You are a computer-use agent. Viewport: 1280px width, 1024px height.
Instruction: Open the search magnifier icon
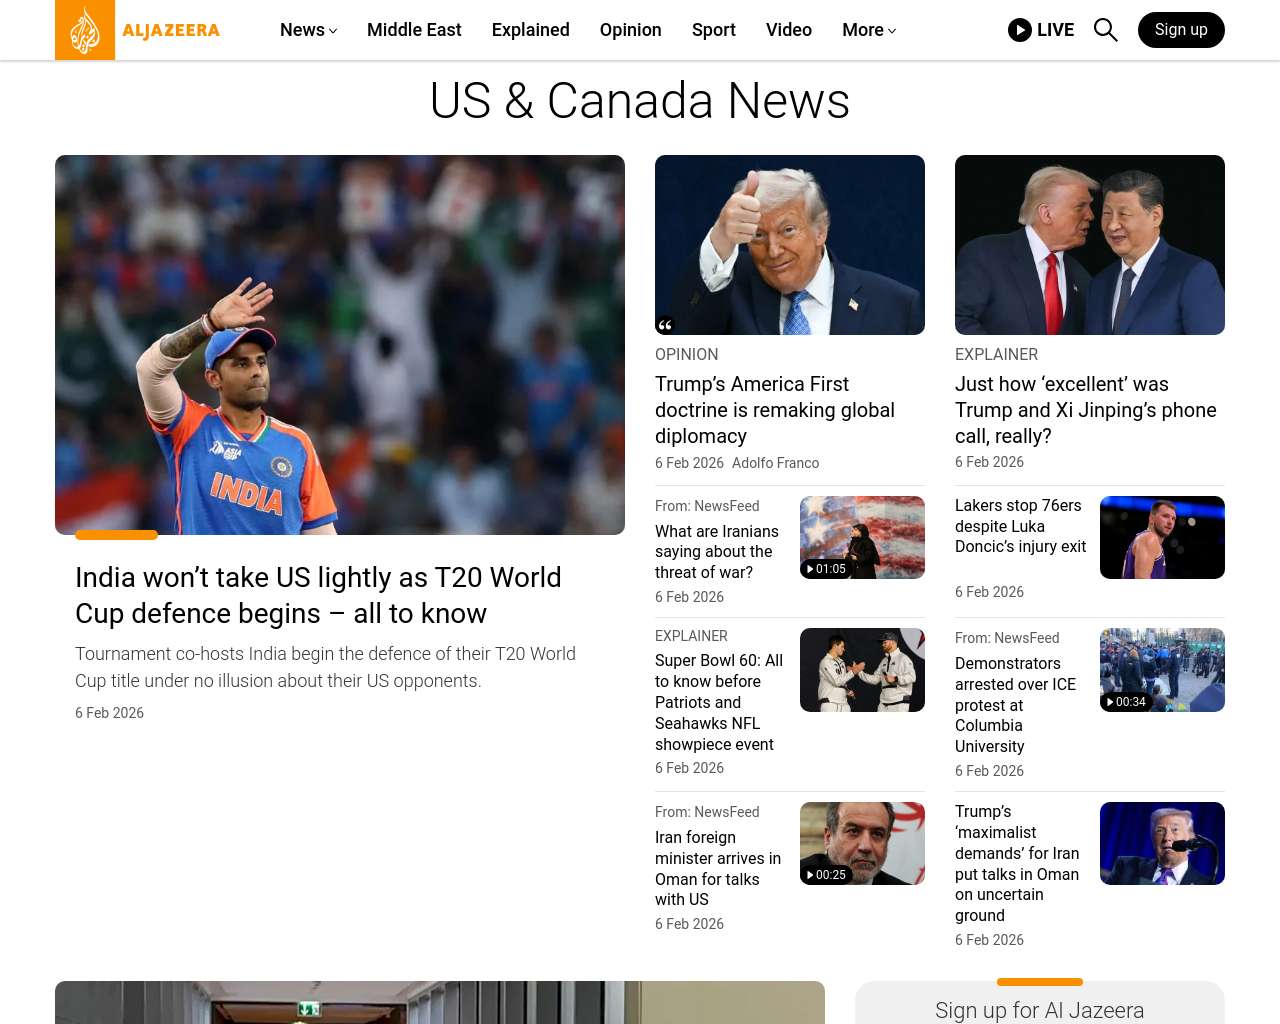pos(1105,30)
